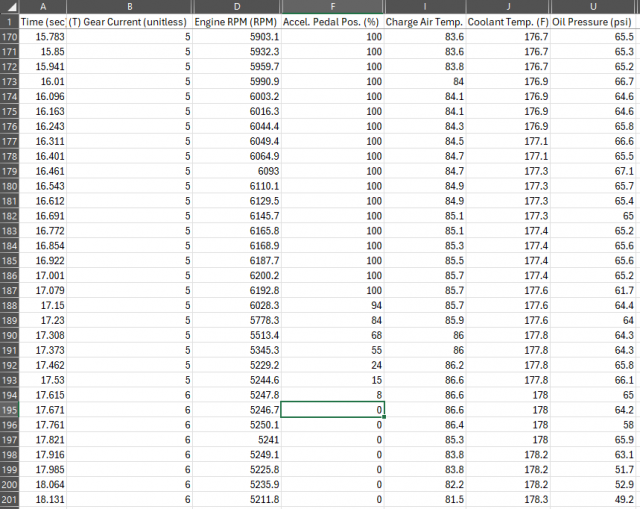Click column D header

coord(237,6)
